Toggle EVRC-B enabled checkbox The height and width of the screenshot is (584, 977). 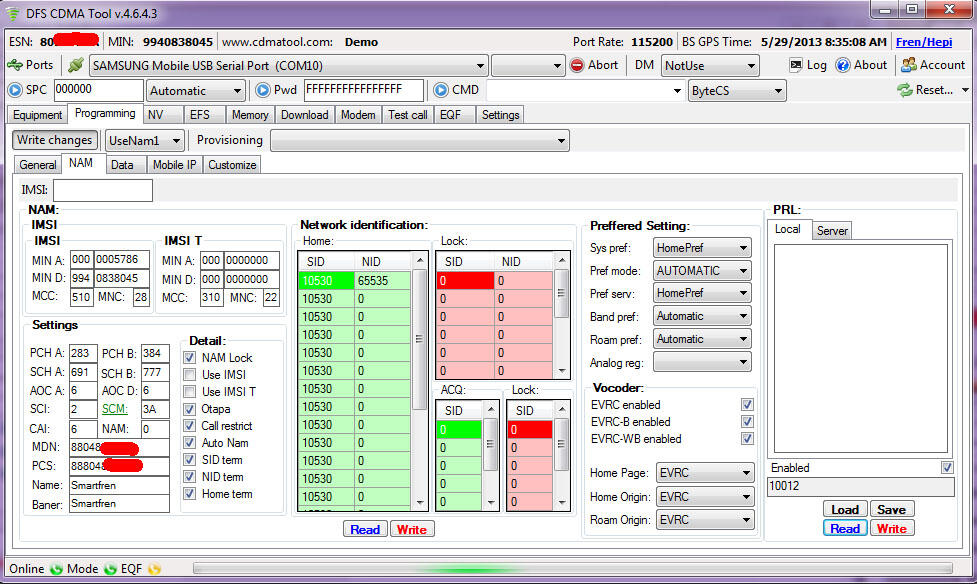pyautogui.click(x=747, y=421)
